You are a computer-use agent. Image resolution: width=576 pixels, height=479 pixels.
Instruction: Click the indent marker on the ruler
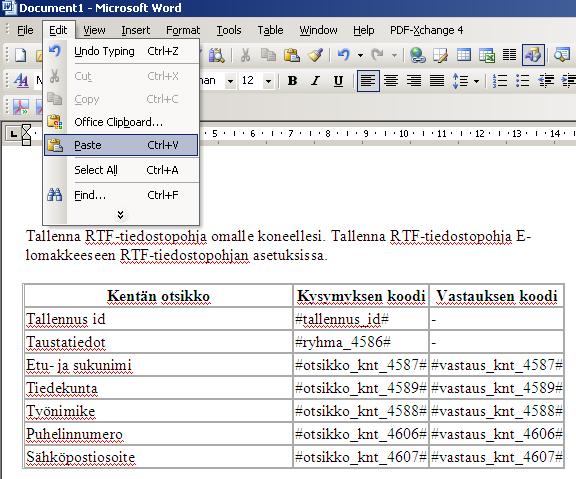pyautogui.click(x=26, y=134)
